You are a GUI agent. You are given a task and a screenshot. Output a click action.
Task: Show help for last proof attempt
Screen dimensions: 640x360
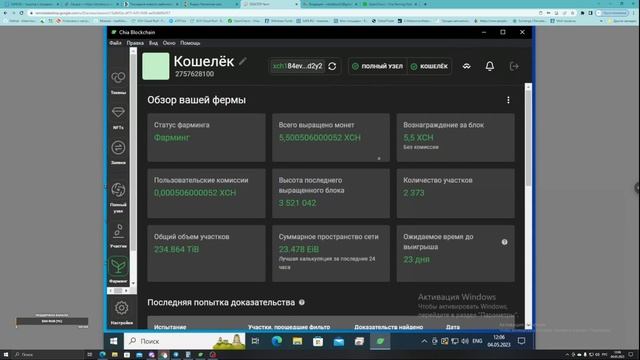[302, 302]
